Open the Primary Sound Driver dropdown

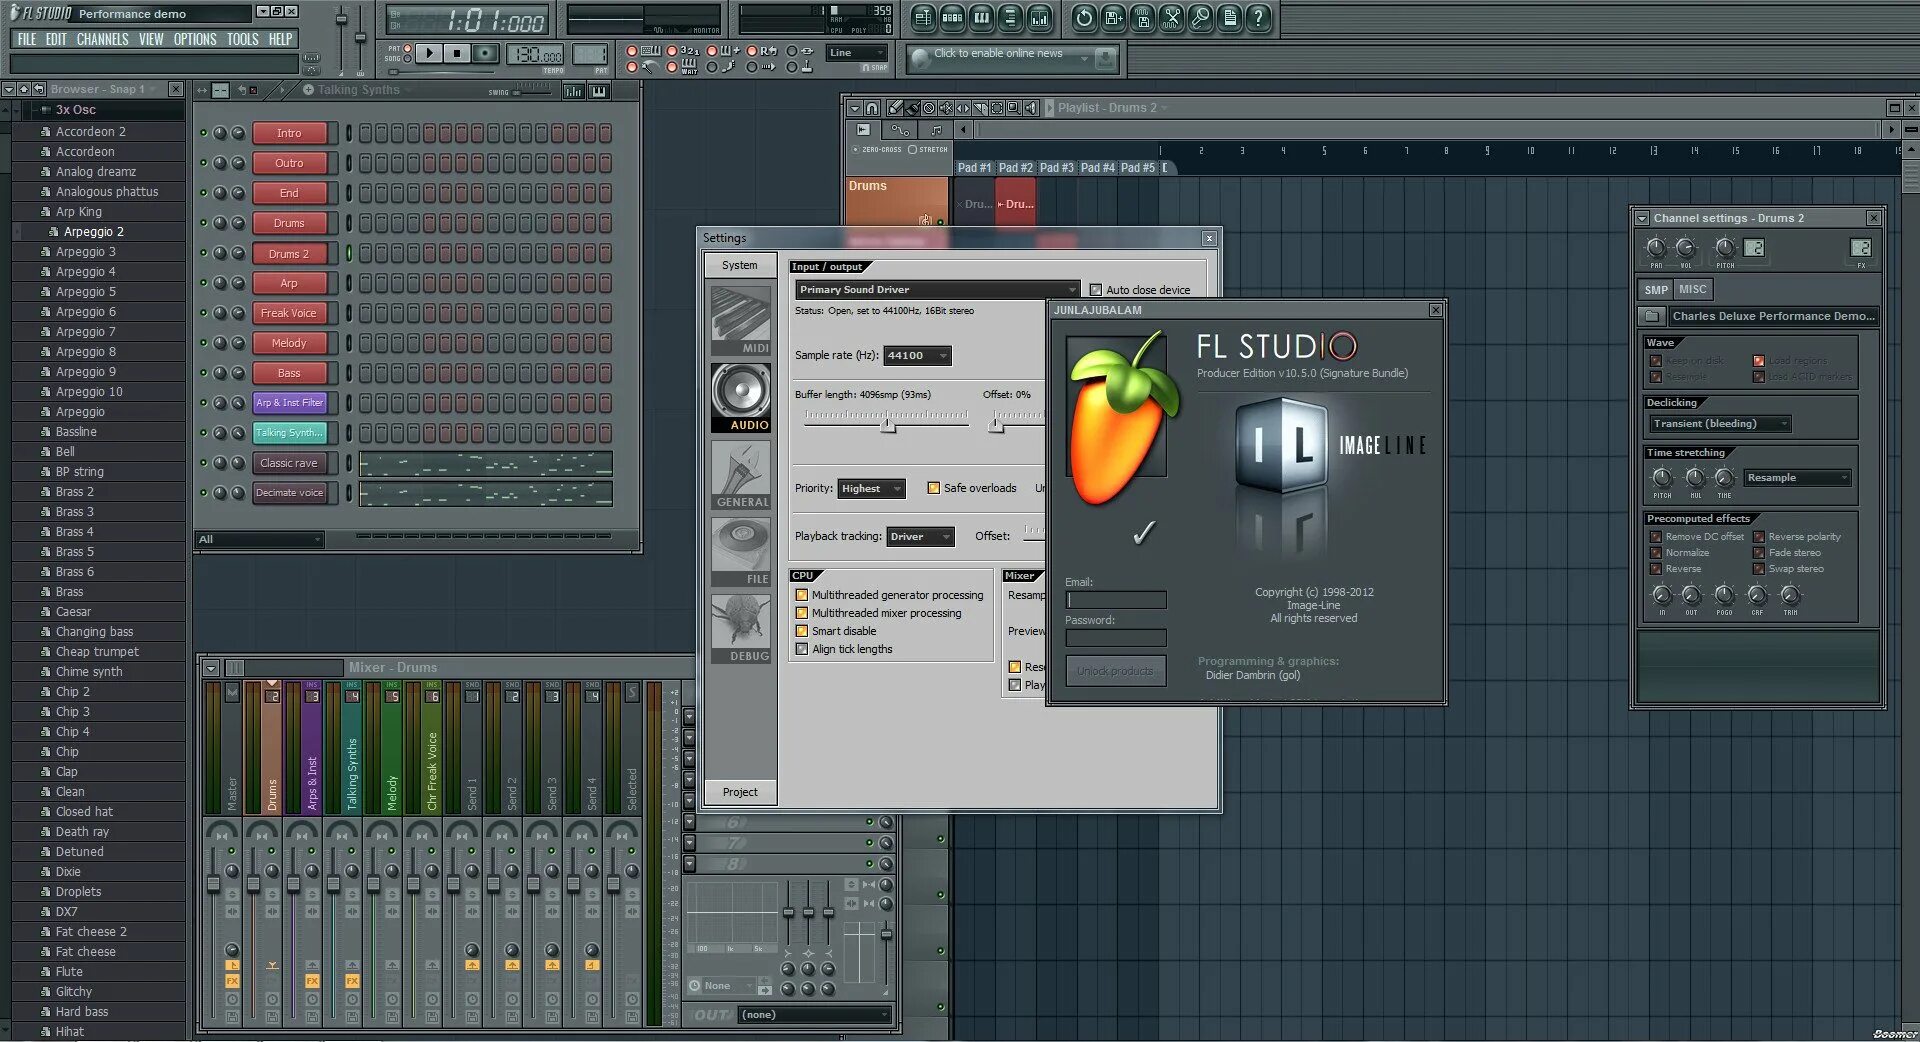[937, 290]
